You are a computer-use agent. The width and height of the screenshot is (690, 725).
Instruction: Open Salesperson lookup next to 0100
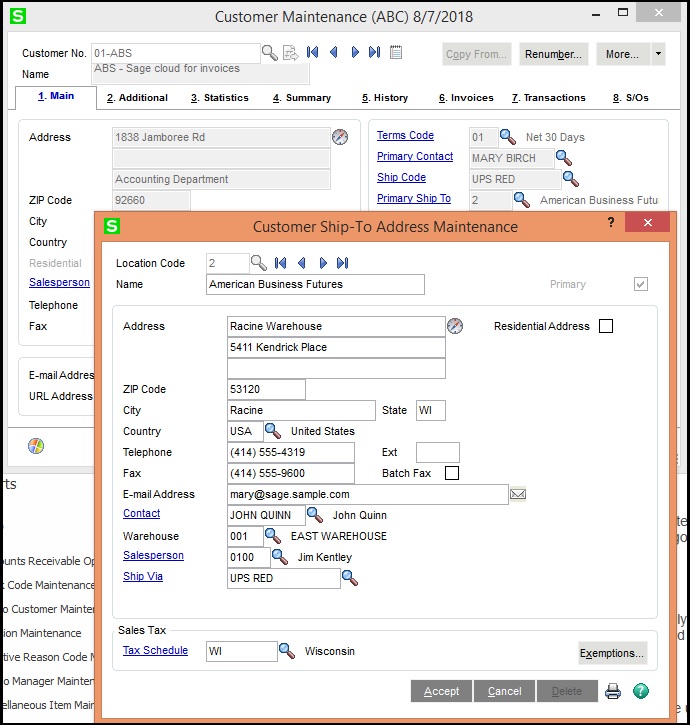[x=280, y=557]
